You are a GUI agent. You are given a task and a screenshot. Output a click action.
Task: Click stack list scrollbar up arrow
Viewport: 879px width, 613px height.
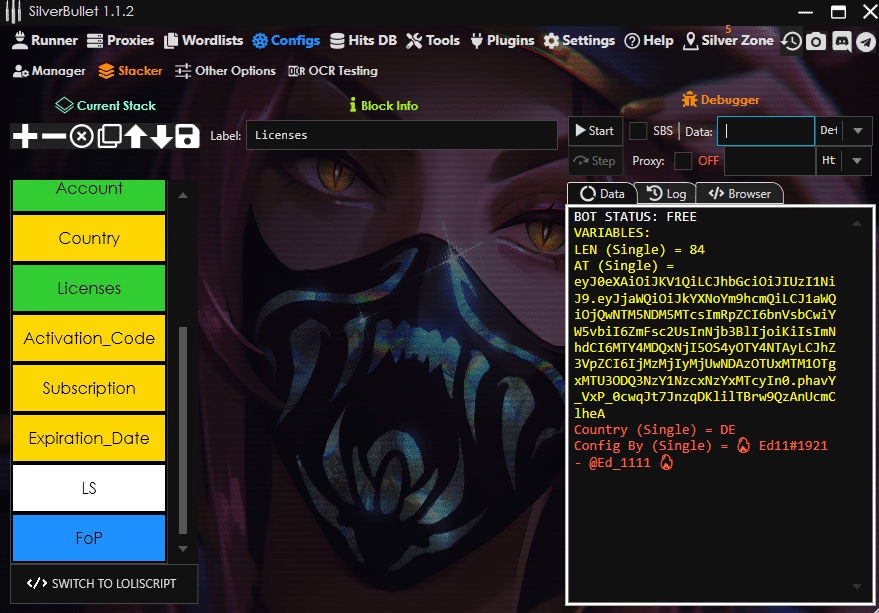point(183,196)
